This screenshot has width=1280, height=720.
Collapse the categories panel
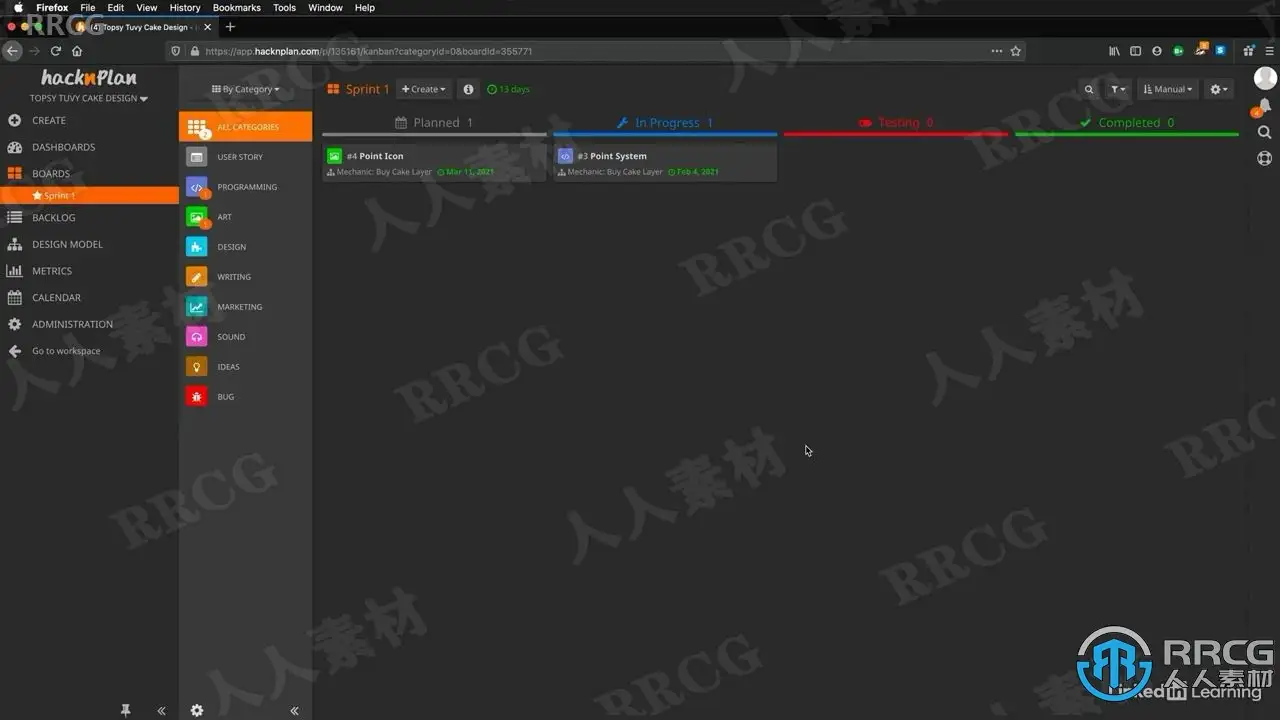(x=294, y=710)
